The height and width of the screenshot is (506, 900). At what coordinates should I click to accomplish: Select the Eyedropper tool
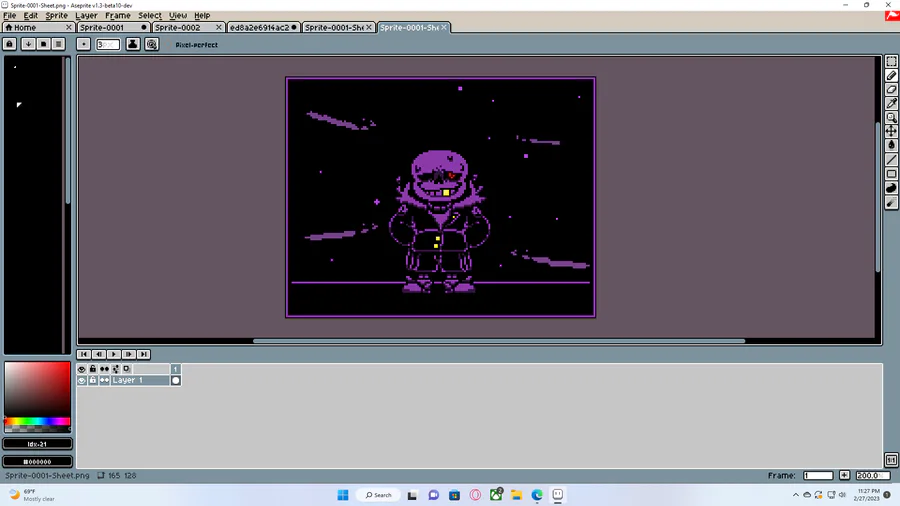point(891,103)
